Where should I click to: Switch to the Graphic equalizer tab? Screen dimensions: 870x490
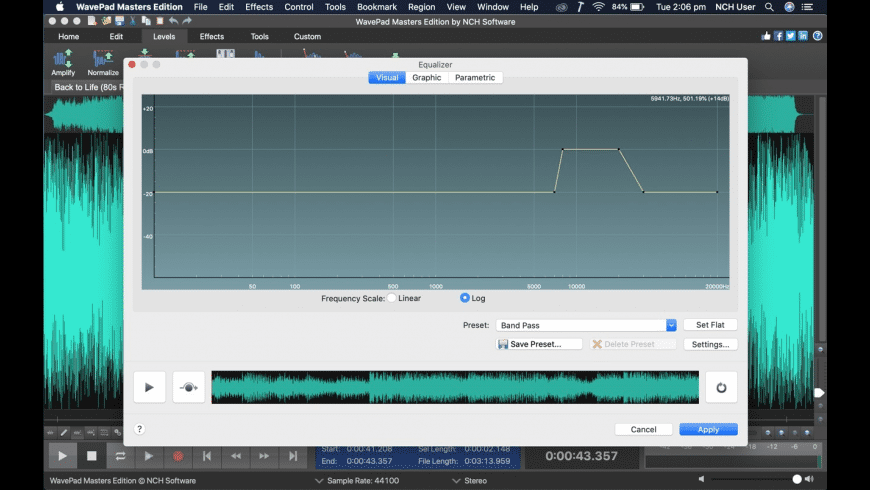427,78
